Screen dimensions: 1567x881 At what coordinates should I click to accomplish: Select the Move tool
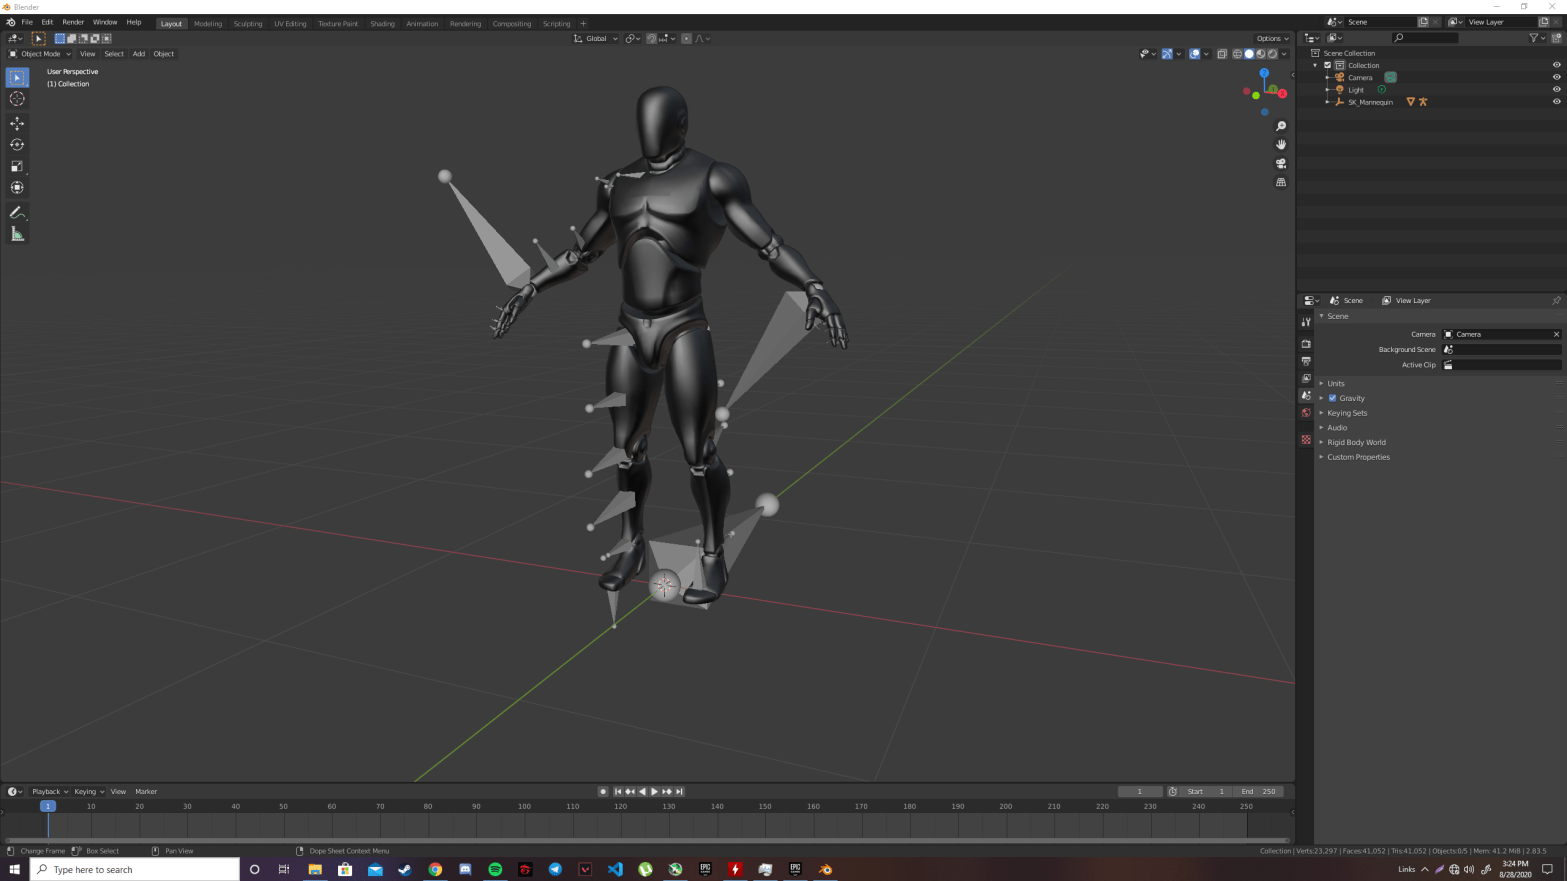tap(17, 123)
